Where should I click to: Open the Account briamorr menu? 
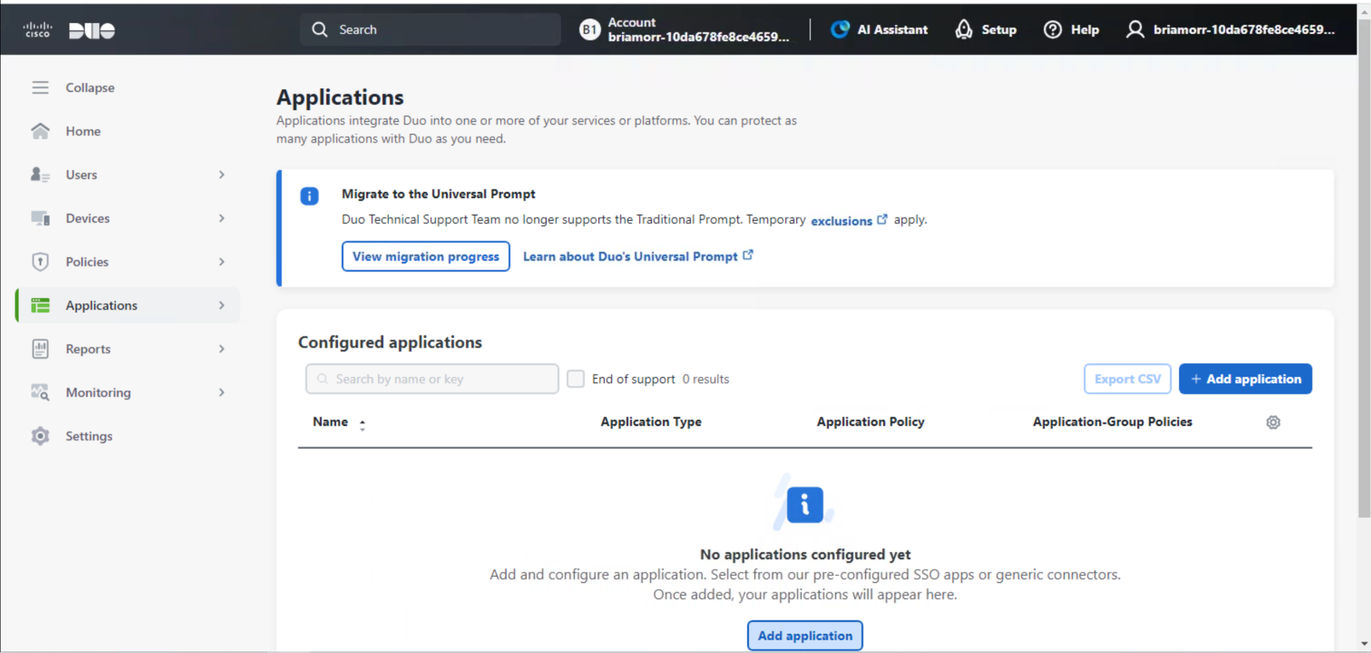[x=687, y=29]
